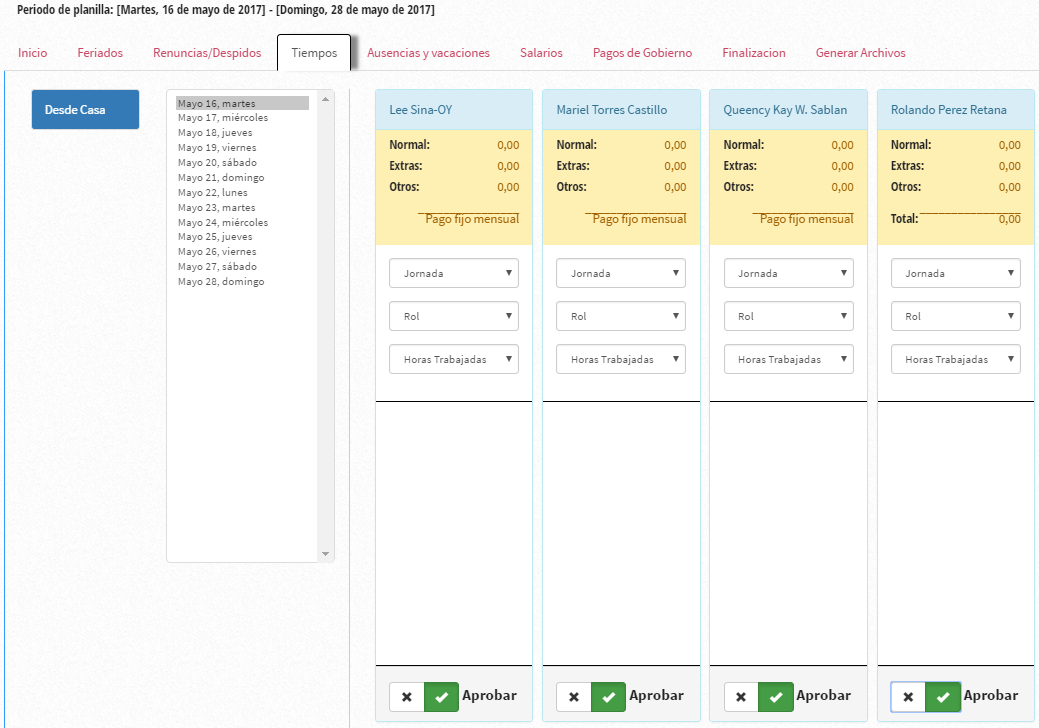
Task: Click Pago fijo mensual under Queency Kay W. Sablan
Action: [x=806, y=219]
